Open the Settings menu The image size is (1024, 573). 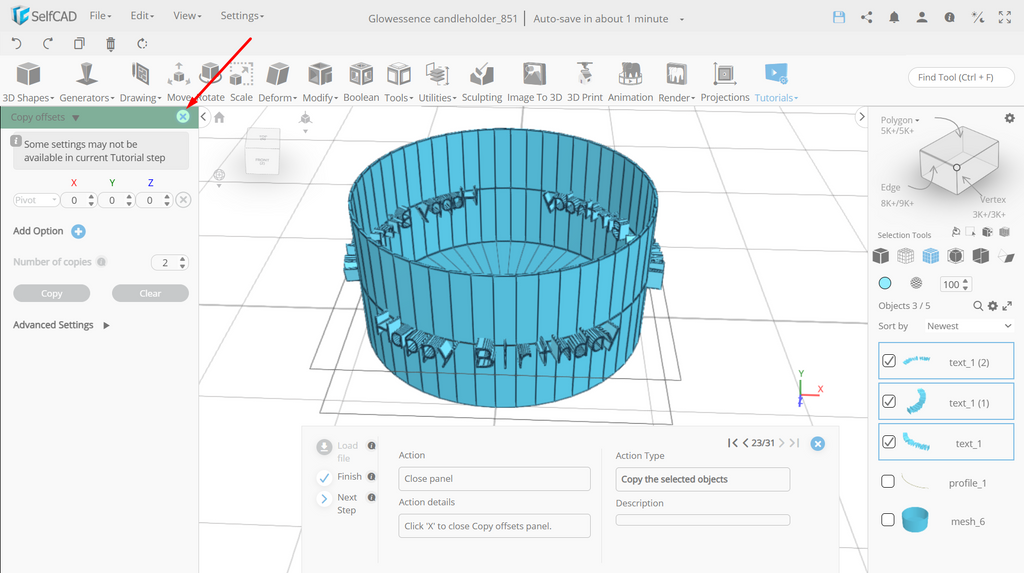242,16
